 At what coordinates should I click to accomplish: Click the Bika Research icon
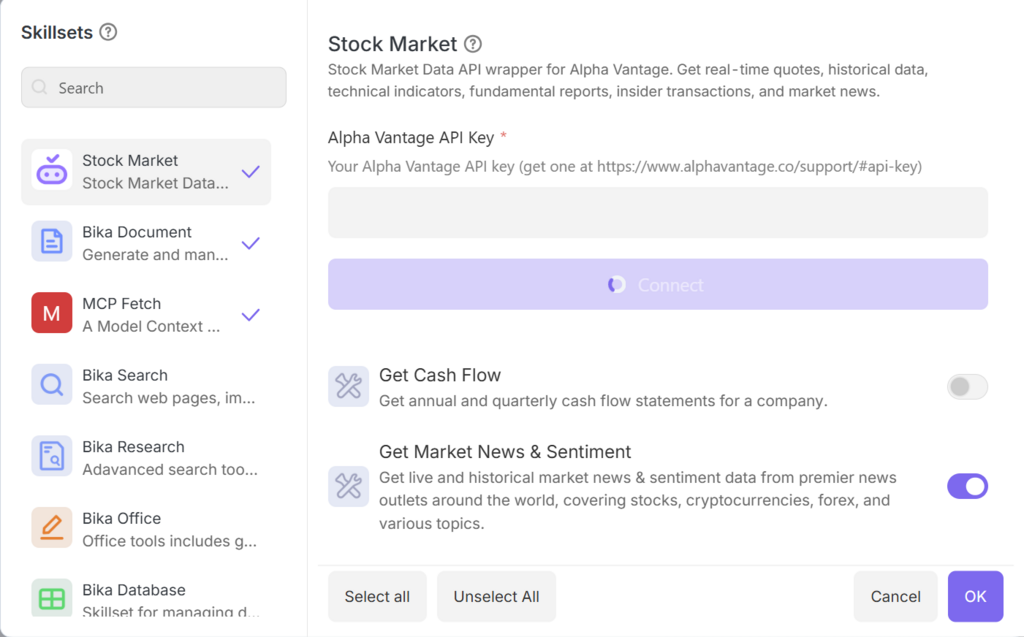[52, 457]
